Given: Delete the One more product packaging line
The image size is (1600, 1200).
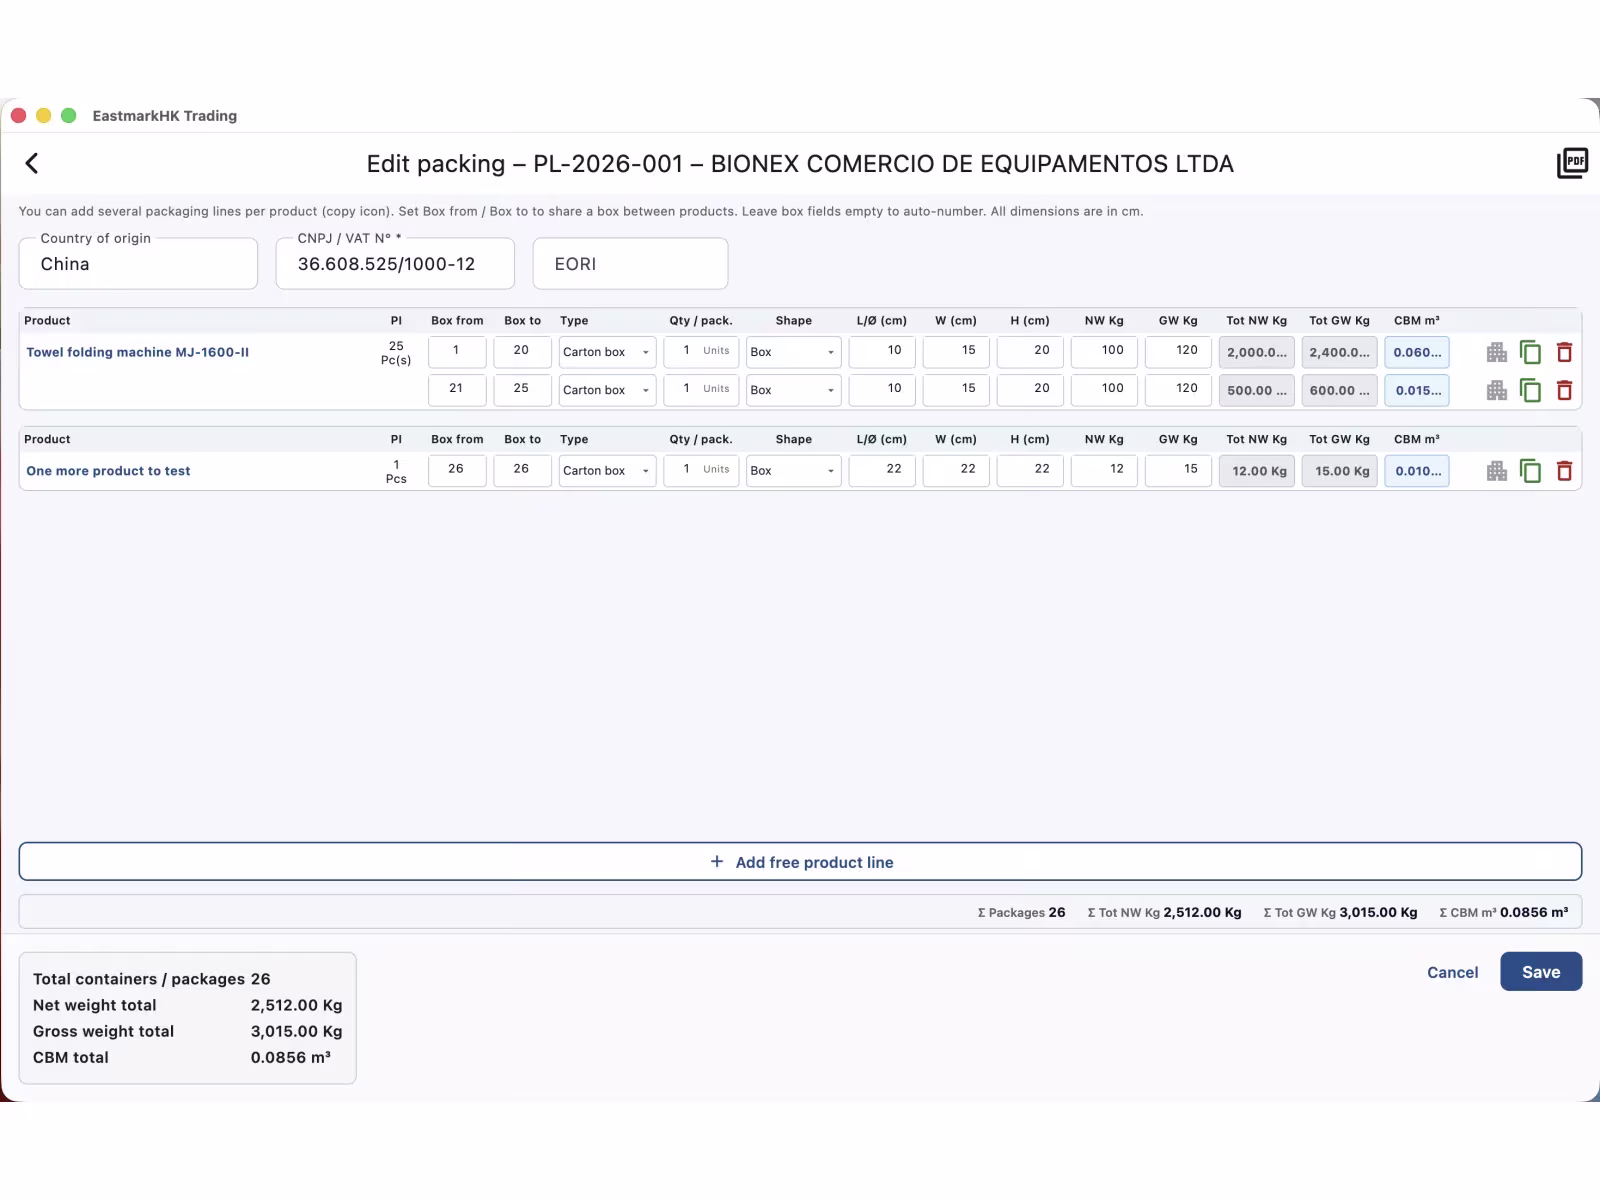Looking at the screenshot, I should tap(1565, 471).
